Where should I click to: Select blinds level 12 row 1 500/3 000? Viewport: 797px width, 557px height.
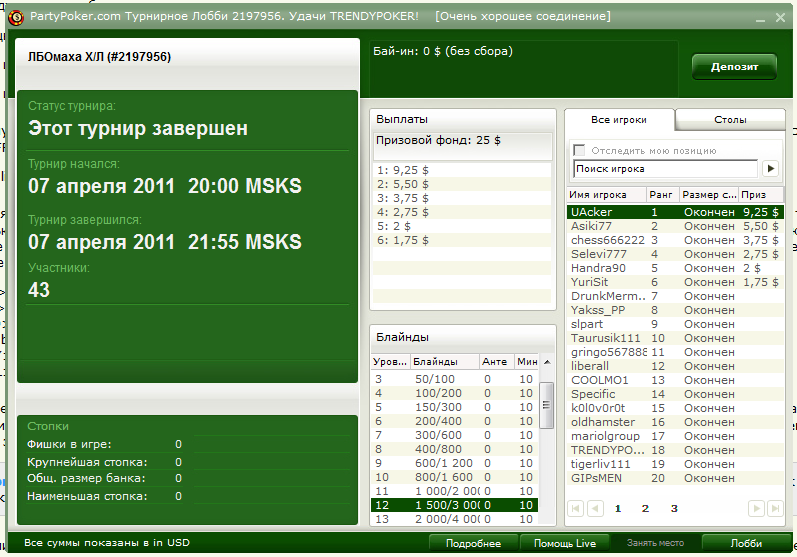coord(455,505)
